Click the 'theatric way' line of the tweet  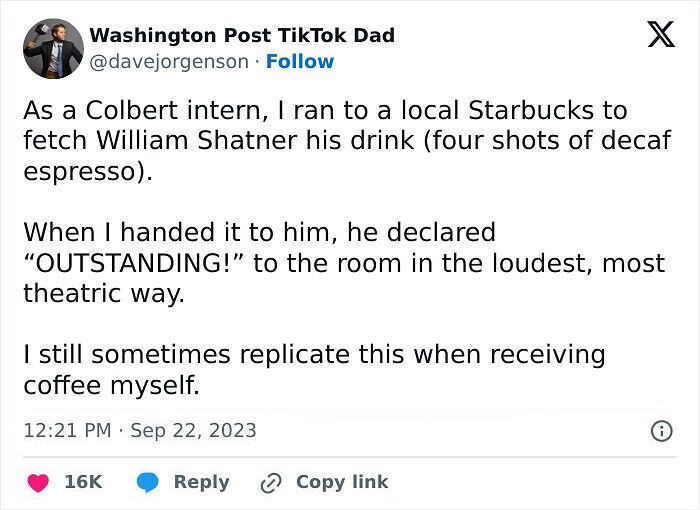(x=103, y=293)
